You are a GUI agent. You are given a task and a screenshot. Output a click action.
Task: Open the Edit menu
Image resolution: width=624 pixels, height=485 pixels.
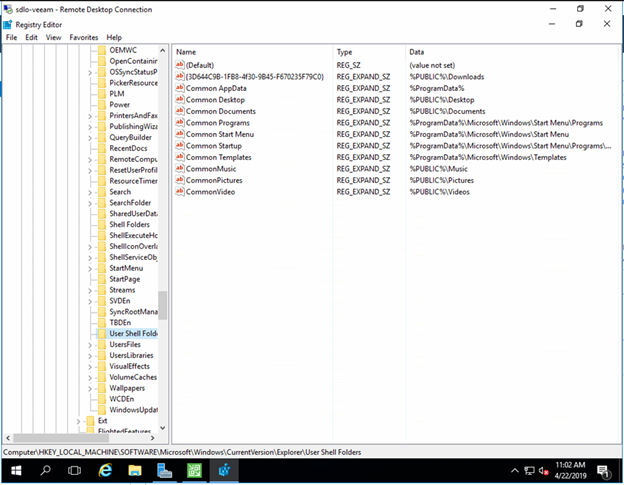click(31, 37)
